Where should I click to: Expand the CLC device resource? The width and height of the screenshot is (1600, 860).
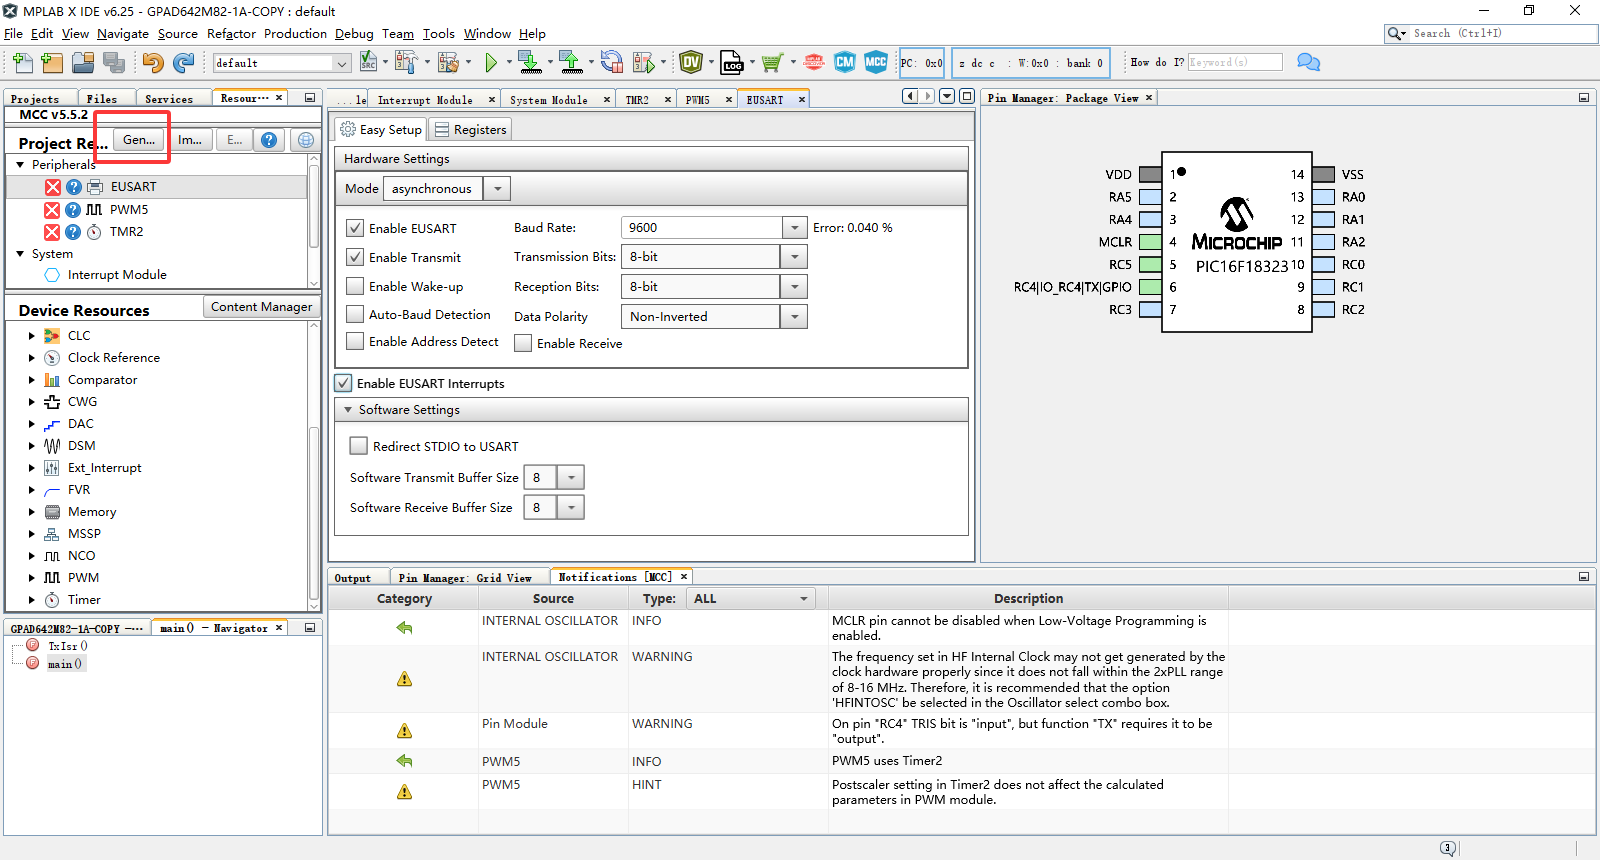tap(31, 336)
